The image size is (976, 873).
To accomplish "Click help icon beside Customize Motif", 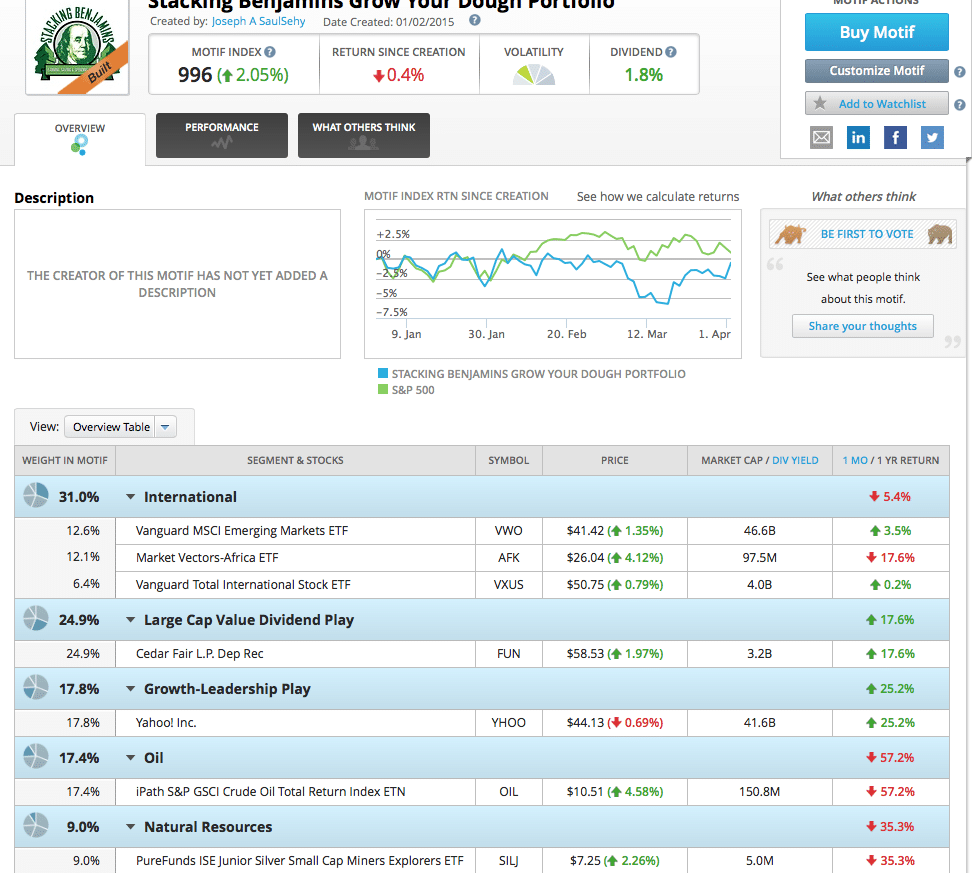I will pos(960,72).
